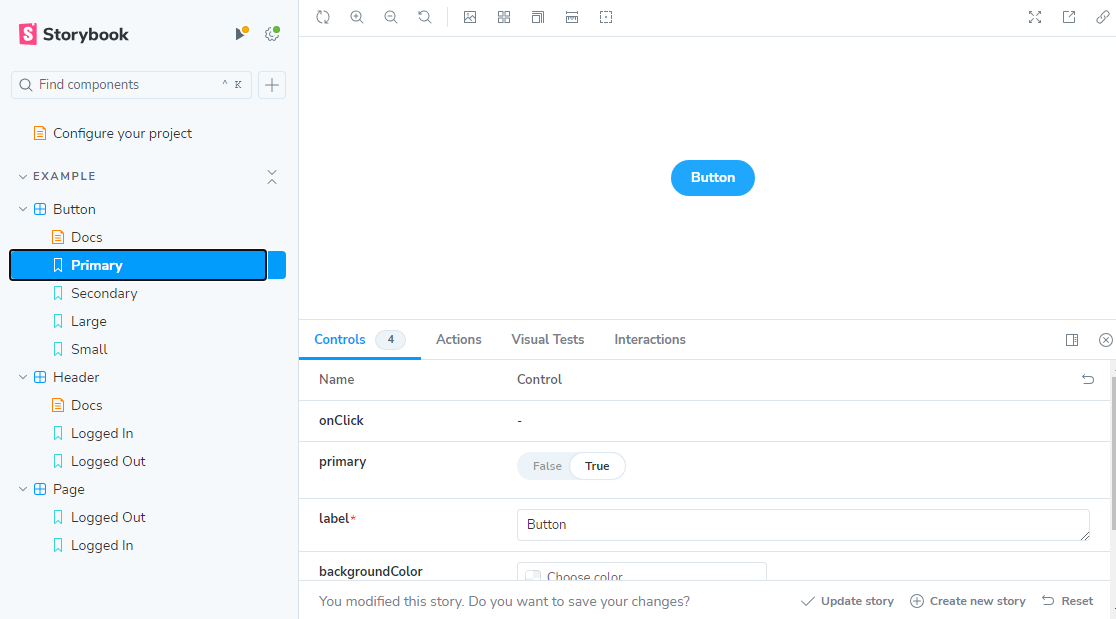
Task: Click the Create new story button
Action: [967, 601]
